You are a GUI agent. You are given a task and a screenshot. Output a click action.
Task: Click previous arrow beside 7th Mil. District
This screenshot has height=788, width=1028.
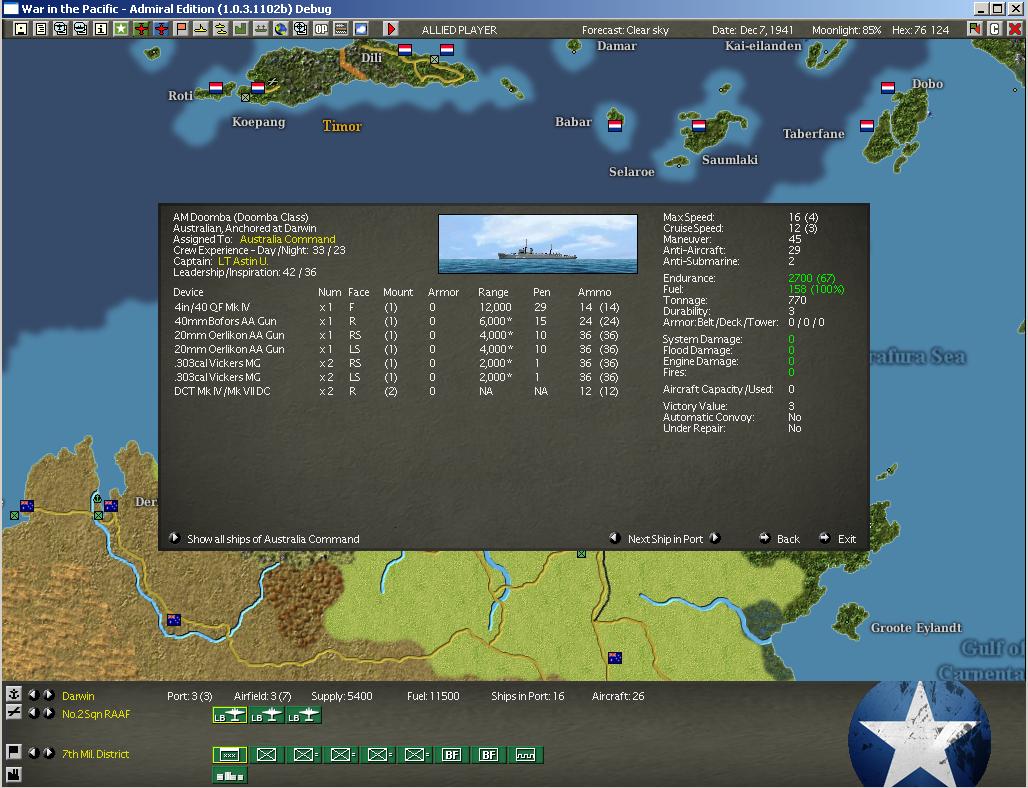[33, 753]
